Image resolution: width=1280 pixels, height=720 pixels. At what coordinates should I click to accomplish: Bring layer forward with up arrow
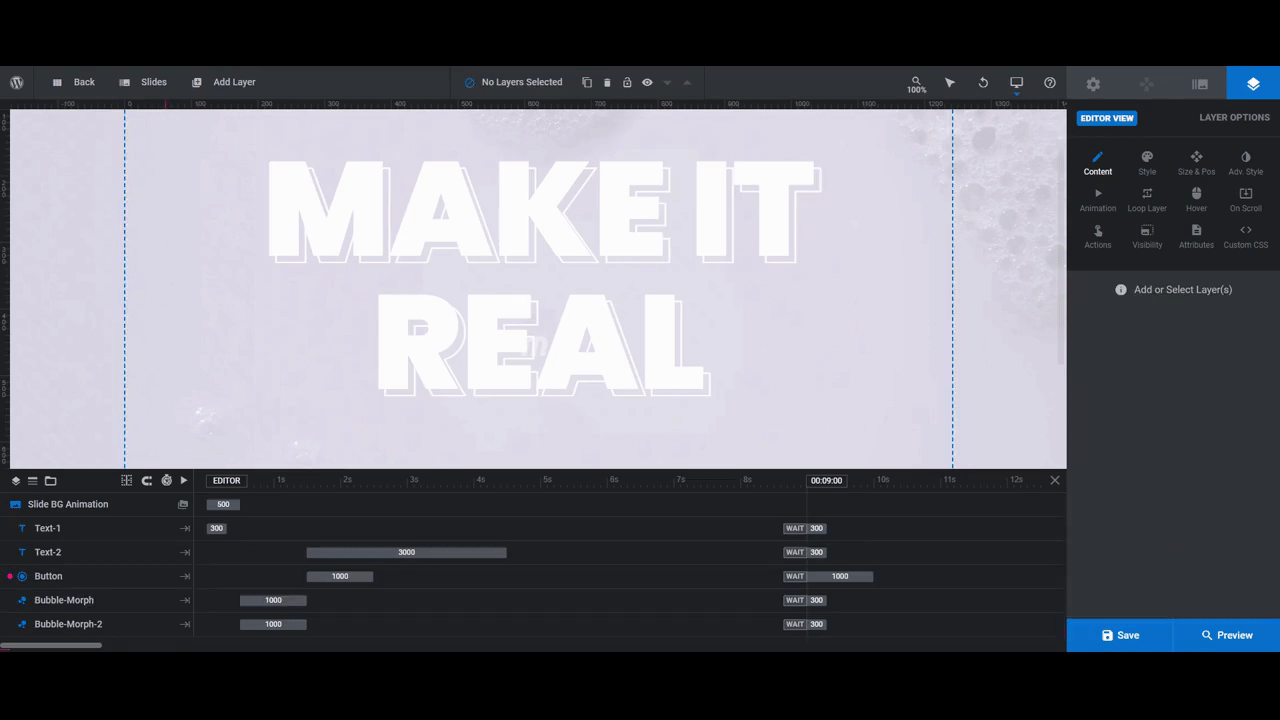(687, 82)
